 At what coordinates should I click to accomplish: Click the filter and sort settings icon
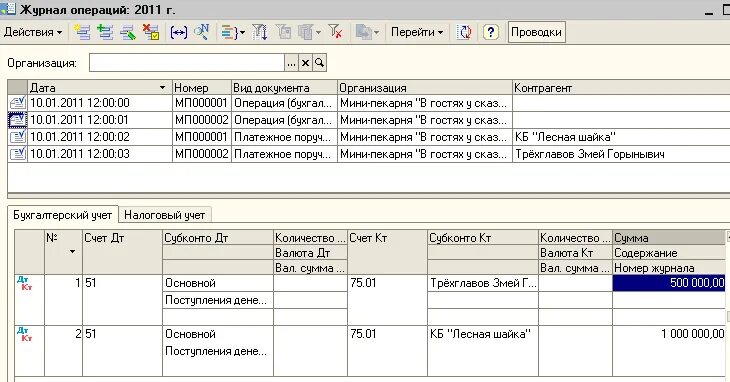point(259,32)
